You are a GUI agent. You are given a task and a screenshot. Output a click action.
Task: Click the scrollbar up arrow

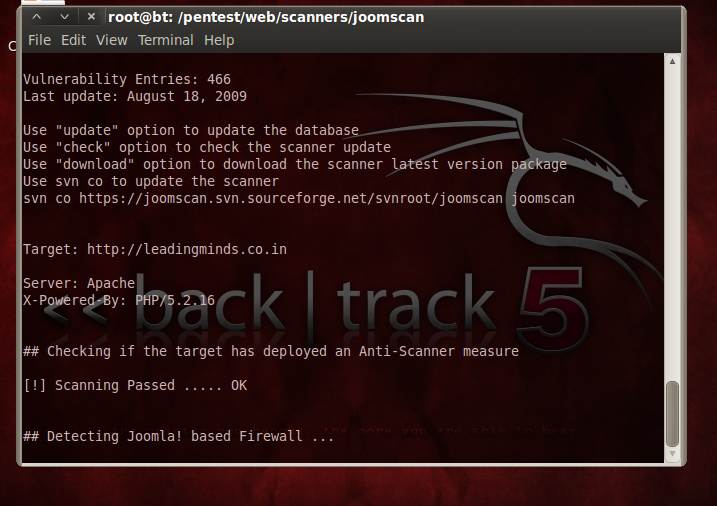point(672,61)
